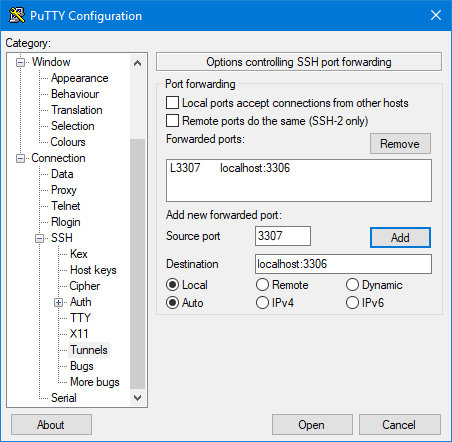Image resolution: width=452 pixels, height=442 pixels.
Task: Open the Cipher category
Action: pos(84,286)
